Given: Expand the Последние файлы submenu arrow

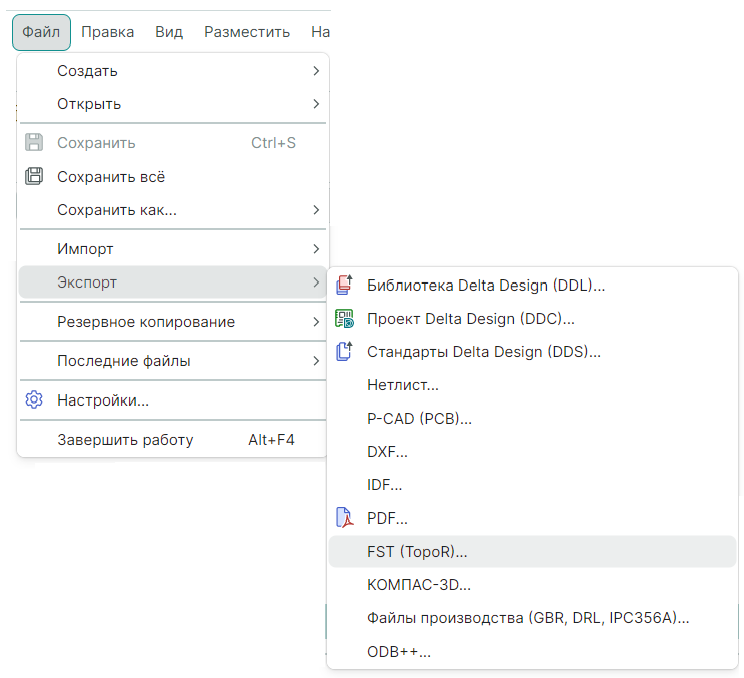Looking at the screenshot, I should click(x=316, y=361).
